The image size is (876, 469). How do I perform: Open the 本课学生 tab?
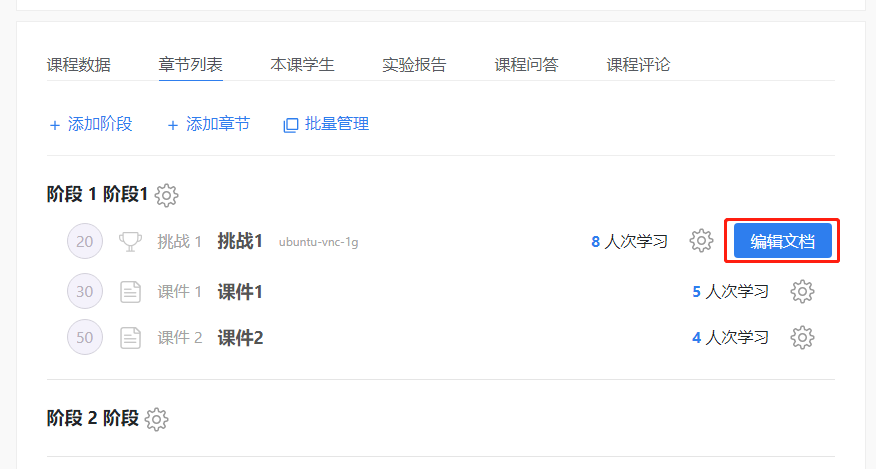pos(302,65)
